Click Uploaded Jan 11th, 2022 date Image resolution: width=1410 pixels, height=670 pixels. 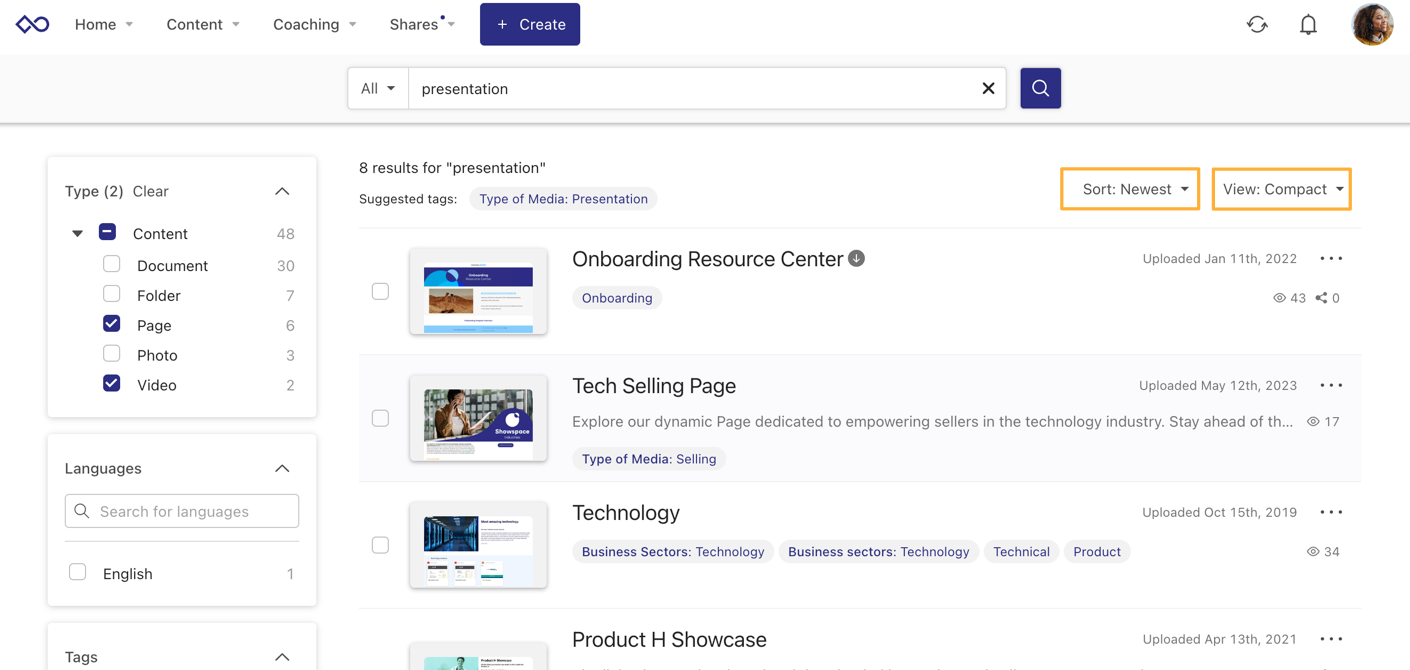point(1219,259)
